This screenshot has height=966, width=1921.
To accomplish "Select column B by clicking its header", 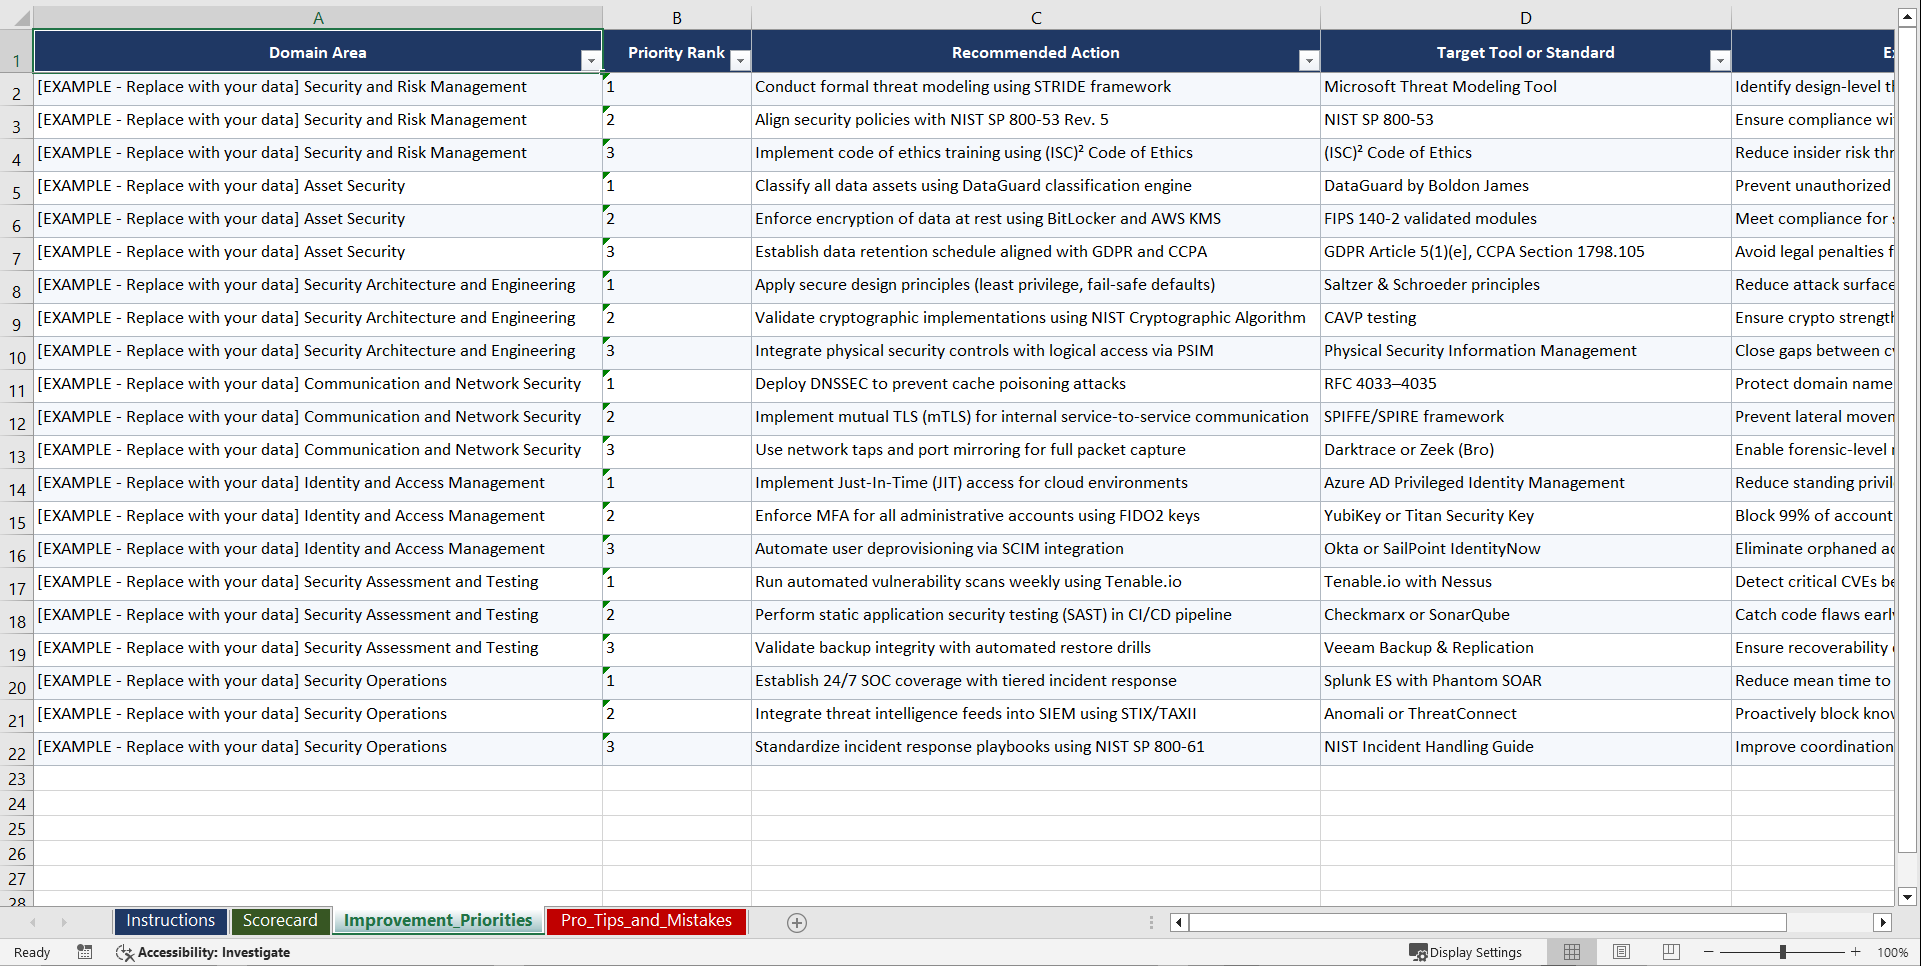I will 677,17.
